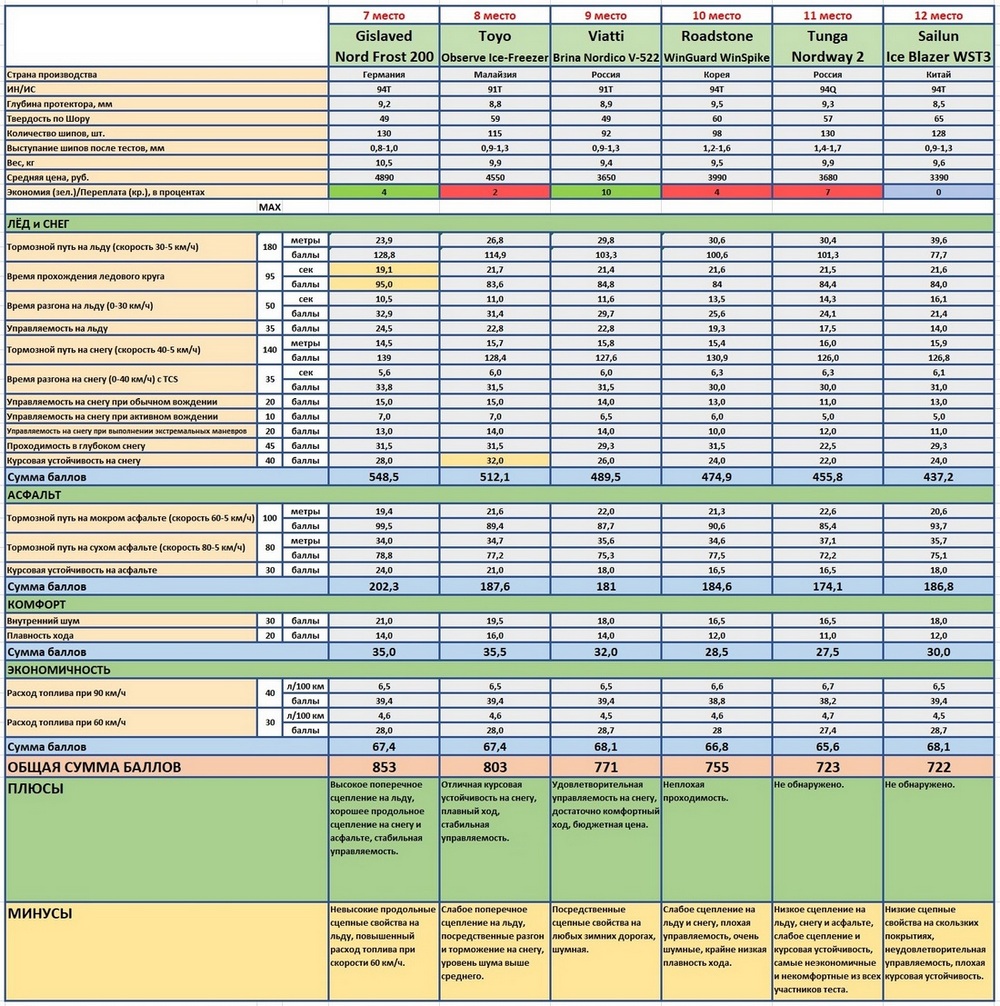Click the '94Q' index cell for Tunga
The width and height of the screenshot is (1000, 1006).
827,89
